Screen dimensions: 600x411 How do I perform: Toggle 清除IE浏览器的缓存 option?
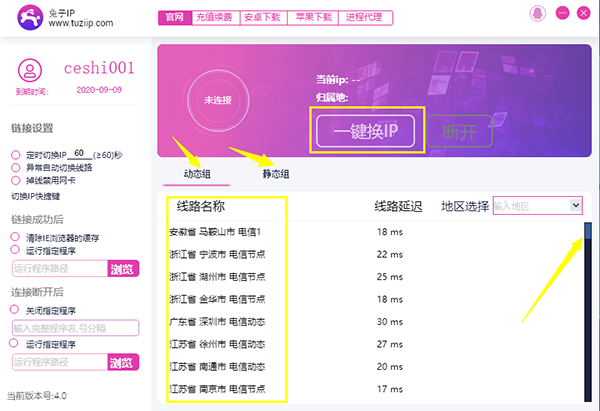(x=15, y=237)
